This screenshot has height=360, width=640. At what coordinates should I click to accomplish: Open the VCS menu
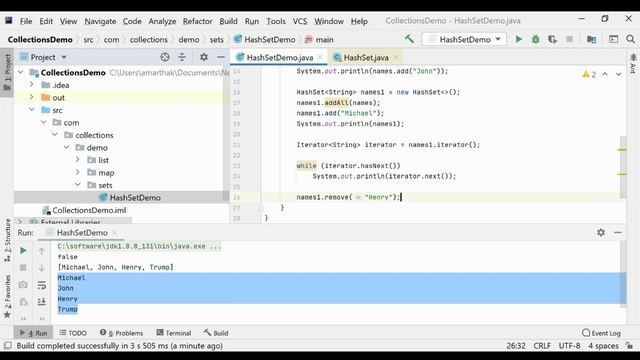(x=300, y=21)
